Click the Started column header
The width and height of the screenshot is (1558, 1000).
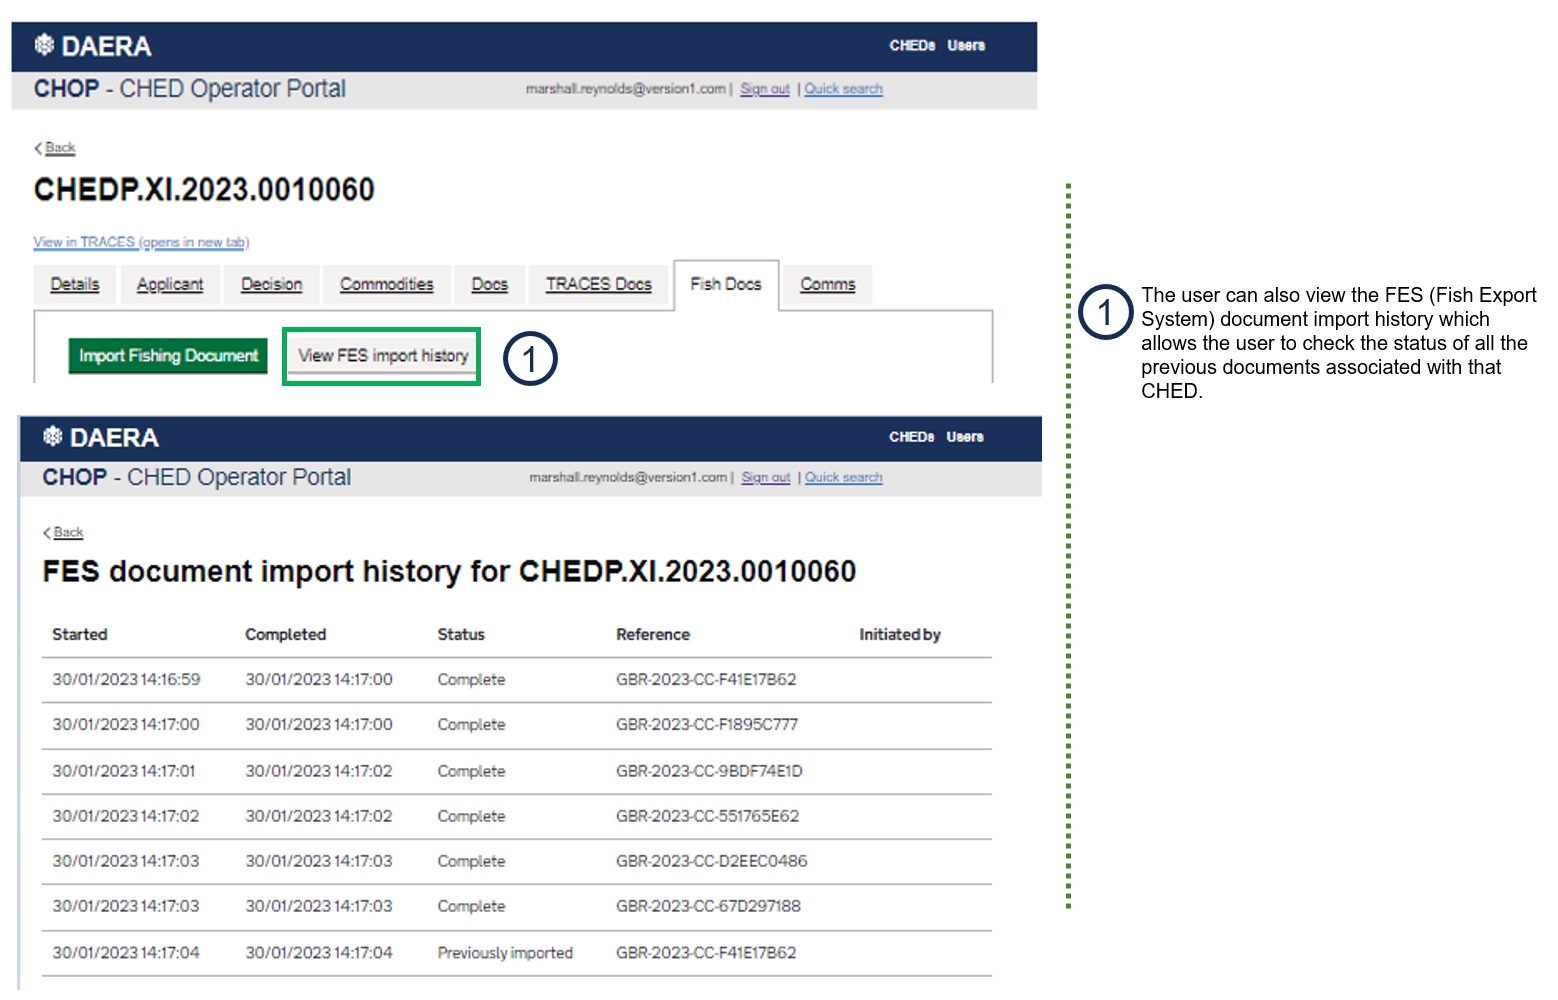(x=80, y=634)
